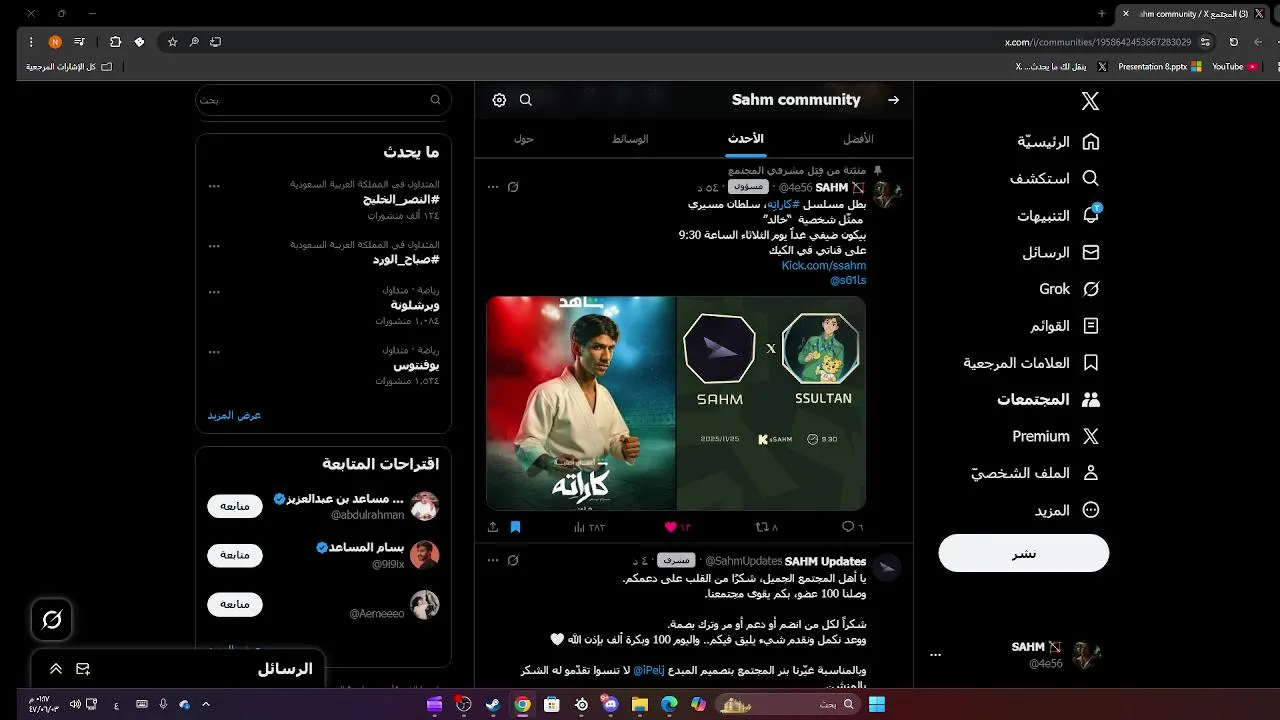
Task: Toggle bookmark on SAHM pinned post
Action: 516,527
